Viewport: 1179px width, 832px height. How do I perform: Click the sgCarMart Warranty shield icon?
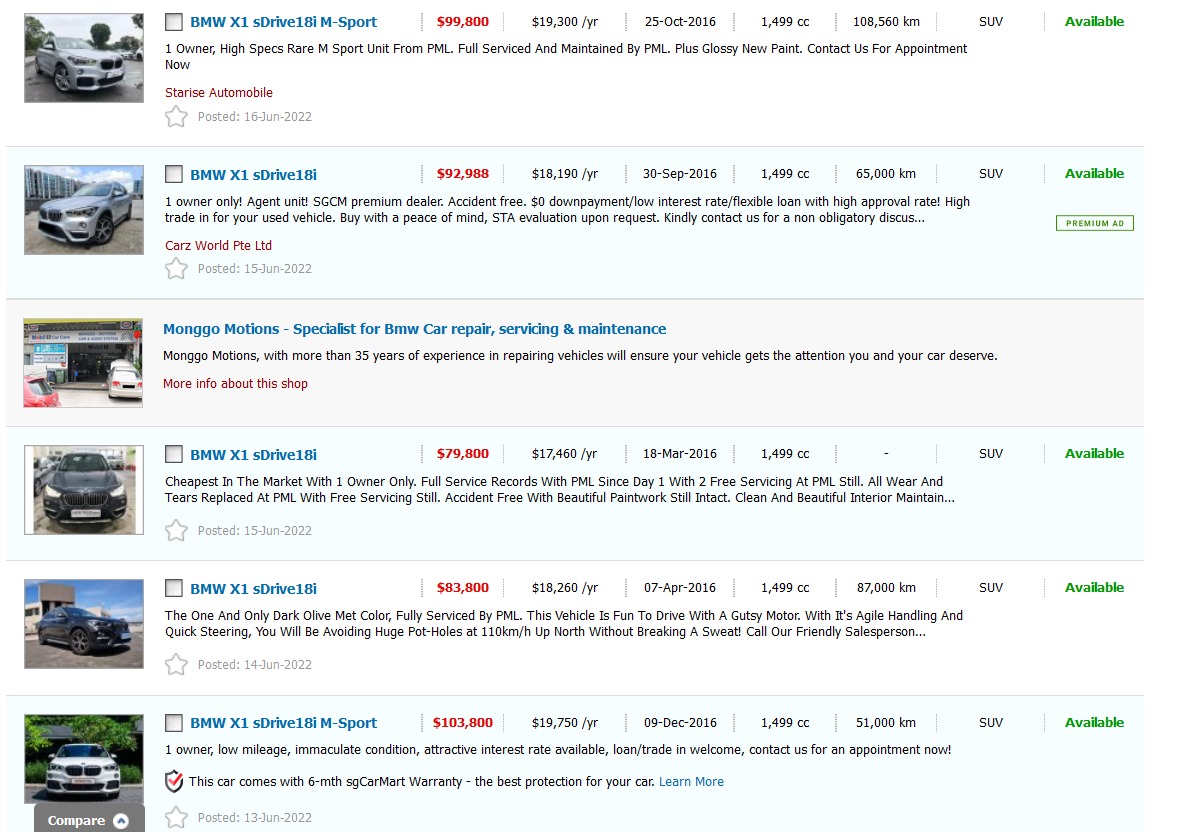[174, 781]
